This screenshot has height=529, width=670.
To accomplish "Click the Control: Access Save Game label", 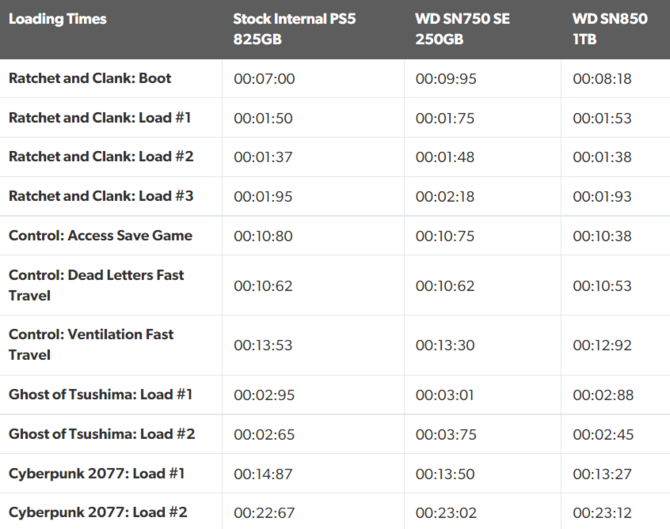I will click(100, 235).
